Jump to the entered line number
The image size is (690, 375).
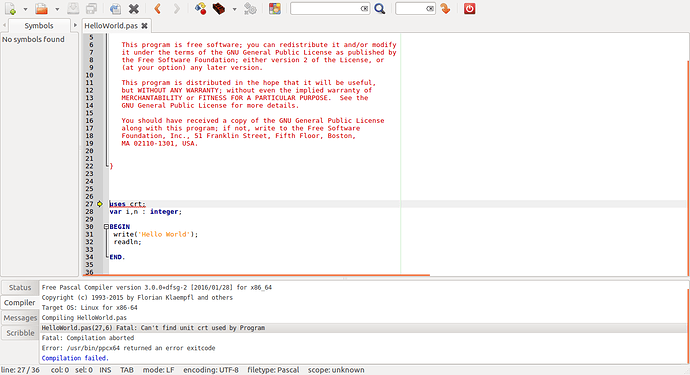pyautogui.click(x=445, y=9)
